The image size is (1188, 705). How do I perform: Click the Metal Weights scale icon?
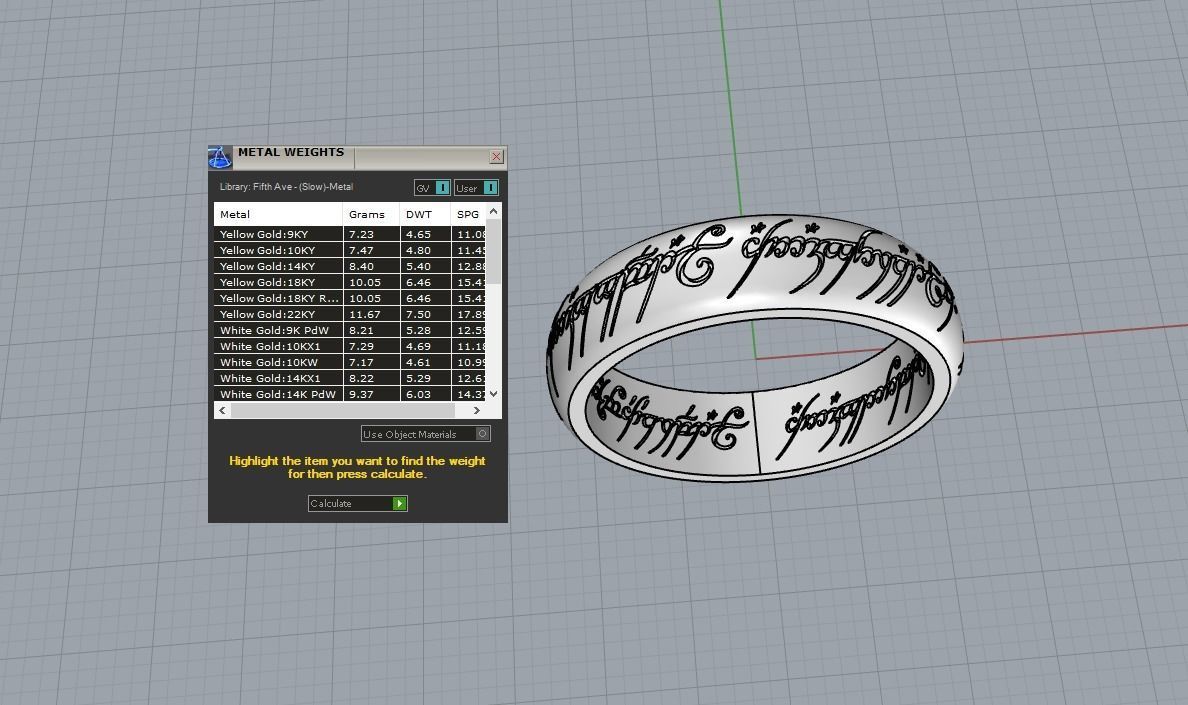tap(220, 158)
